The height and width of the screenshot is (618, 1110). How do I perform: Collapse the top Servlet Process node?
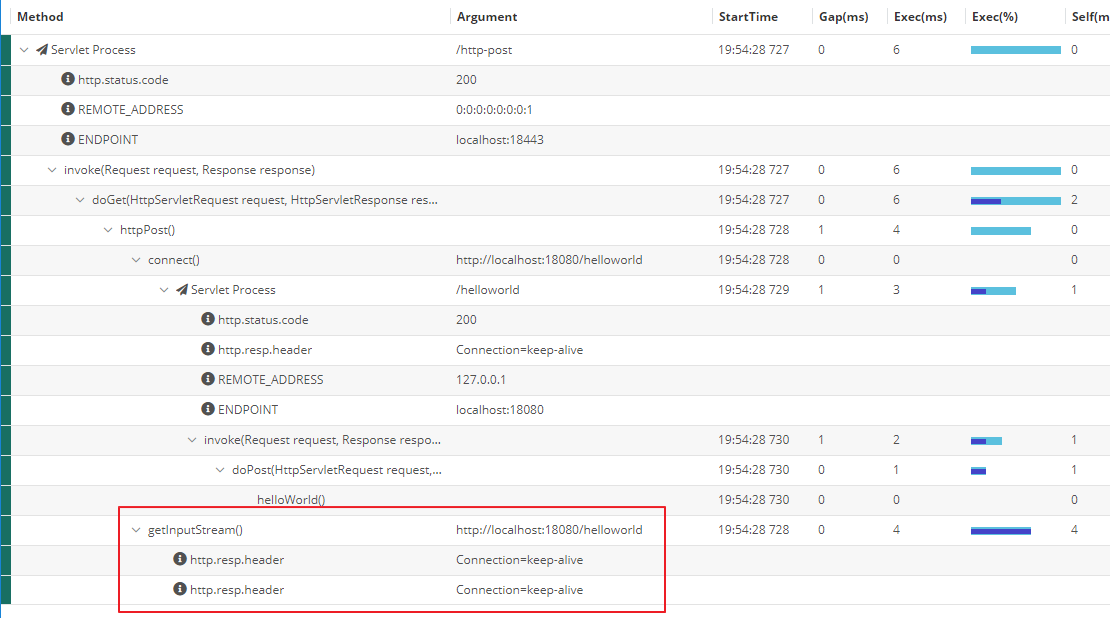click(24, 49)
